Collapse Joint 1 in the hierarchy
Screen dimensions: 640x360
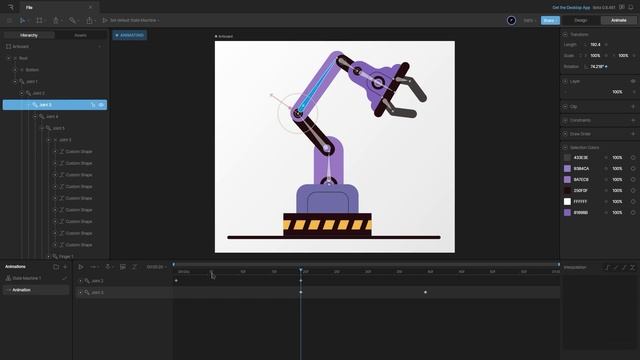pos(16,82)
